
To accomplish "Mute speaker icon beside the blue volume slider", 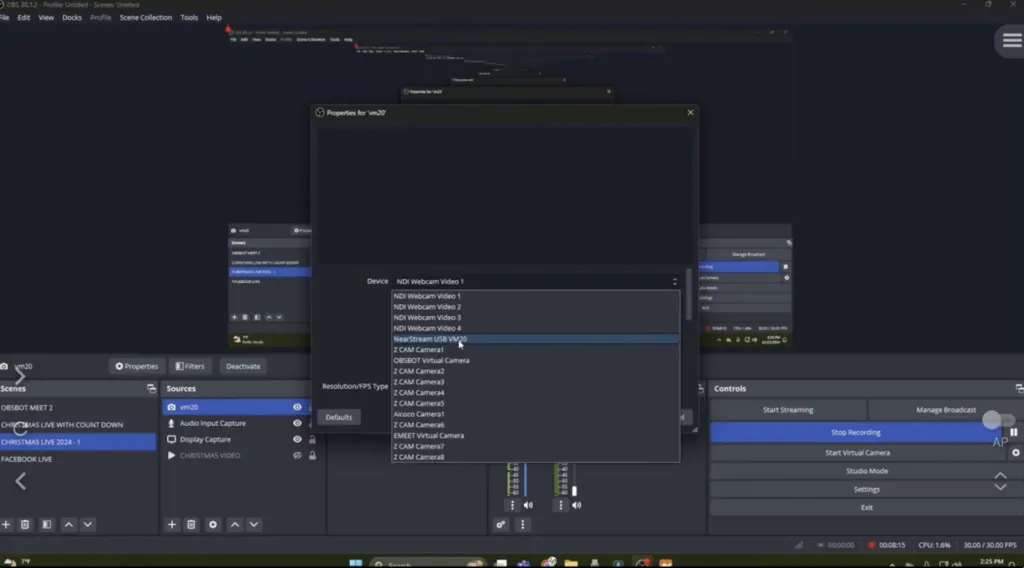I will 528,505.
